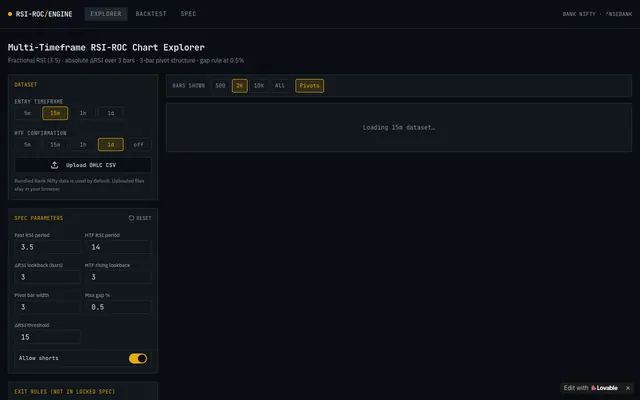Select 1d entry timeframe
The height and width of the screenshot is (400, 640).
click(111, 113)
